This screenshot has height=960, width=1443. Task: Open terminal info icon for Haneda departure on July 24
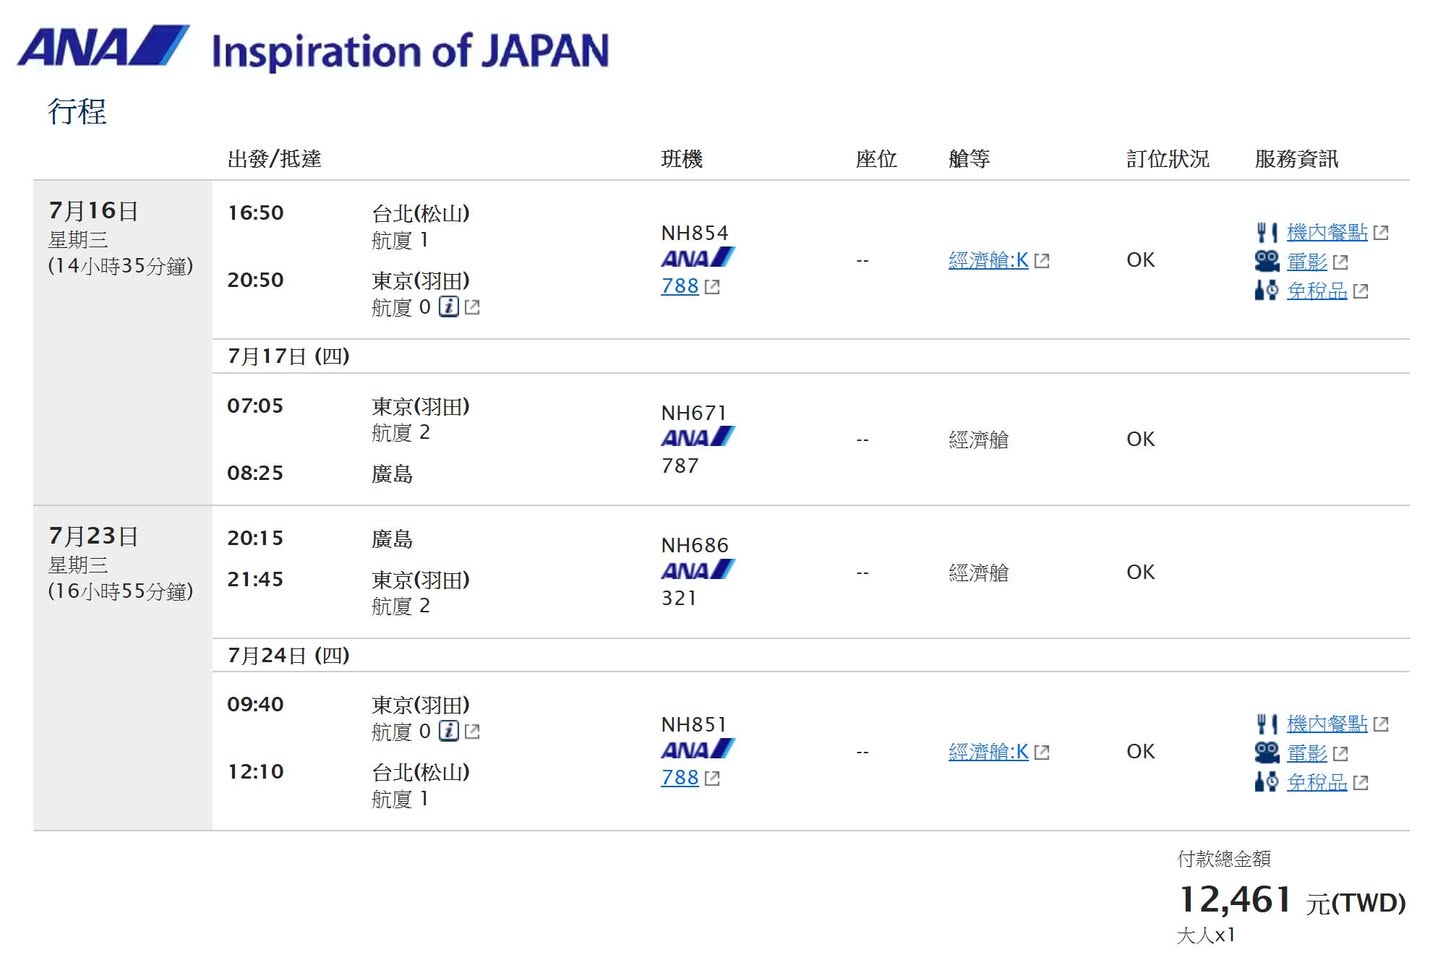click(449, 731)
